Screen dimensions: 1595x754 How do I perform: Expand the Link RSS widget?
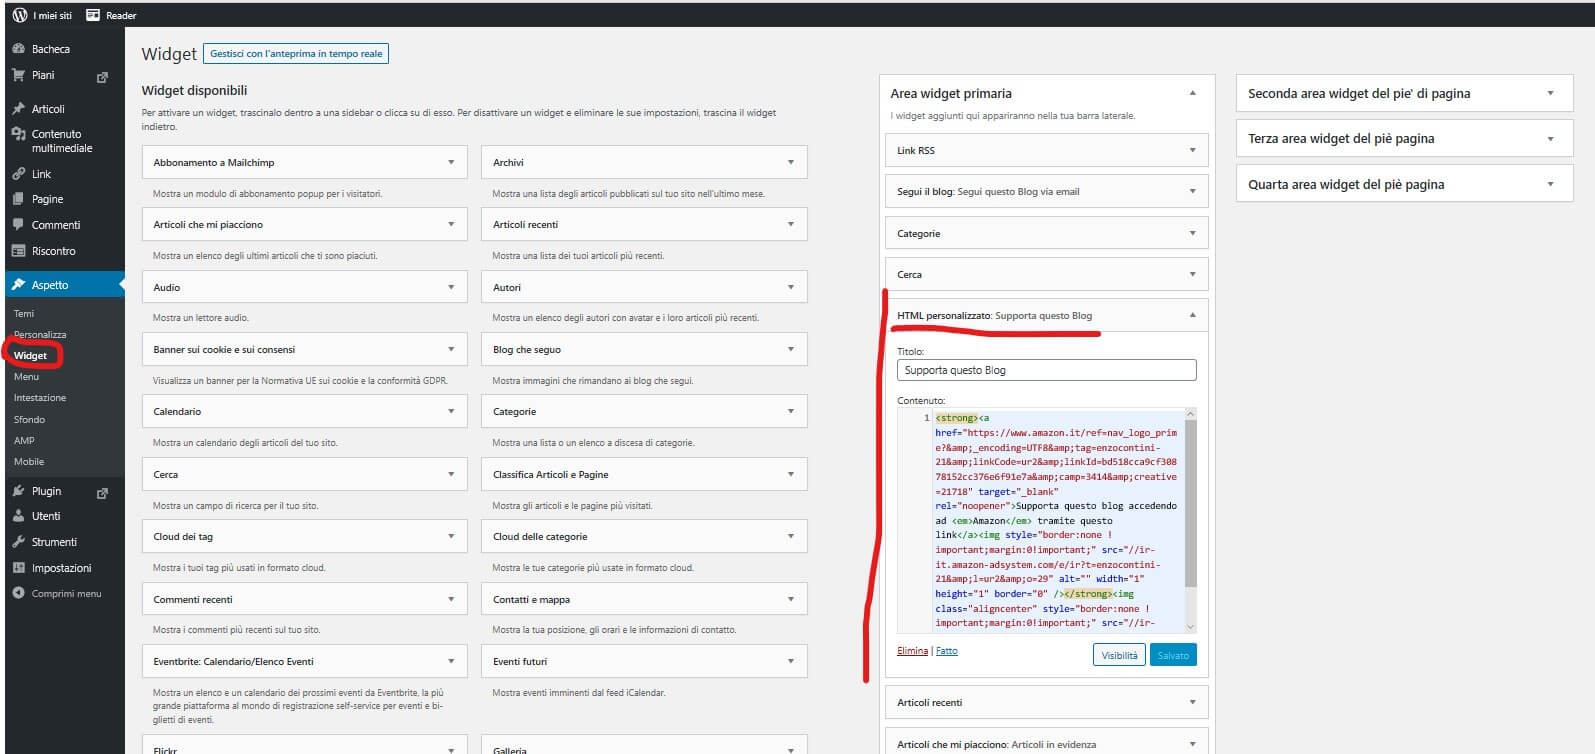coord(1192,150)
